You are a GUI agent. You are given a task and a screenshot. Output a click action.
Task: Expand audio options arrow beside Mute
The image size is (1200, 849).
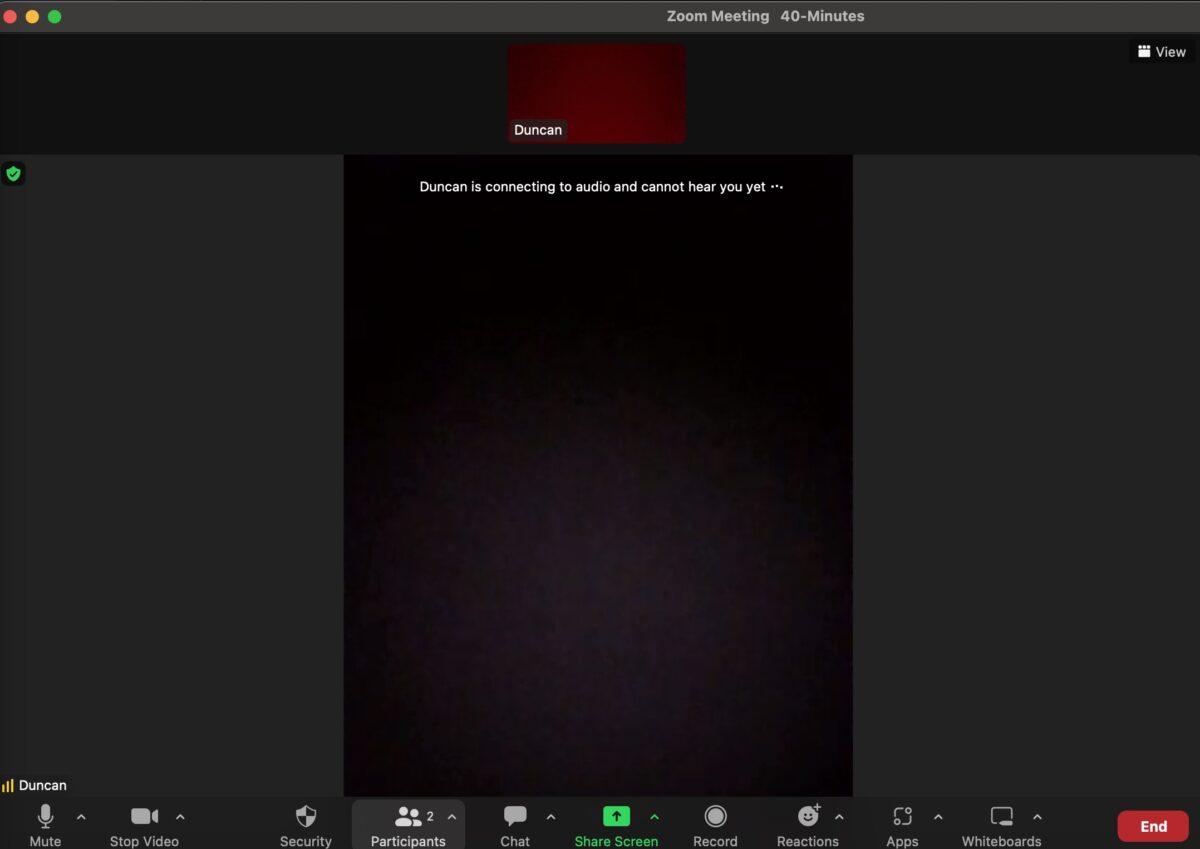click(x=81, y=817)
